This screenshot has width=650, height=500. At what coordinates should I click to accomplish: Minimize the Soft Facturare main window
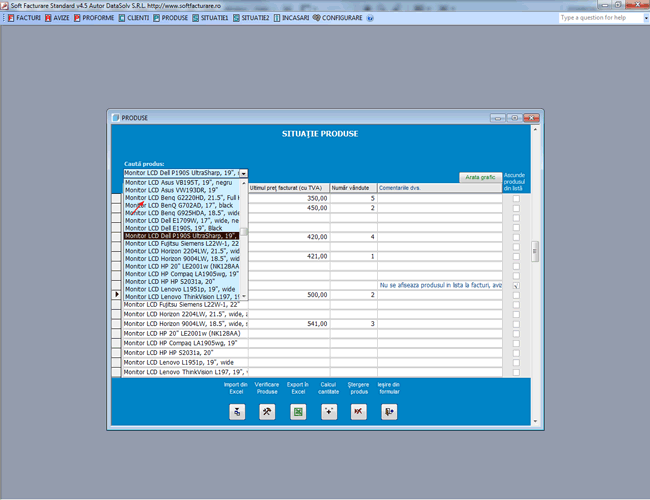coord(604,5)
